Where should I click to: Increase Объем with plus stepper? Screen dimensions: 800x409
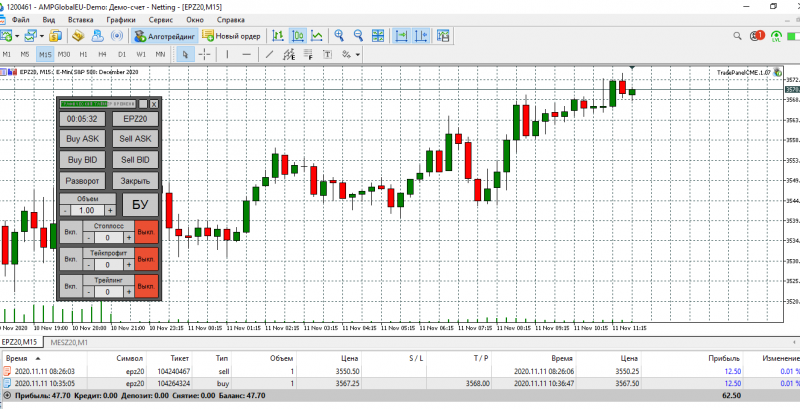(x=111, y=210)
